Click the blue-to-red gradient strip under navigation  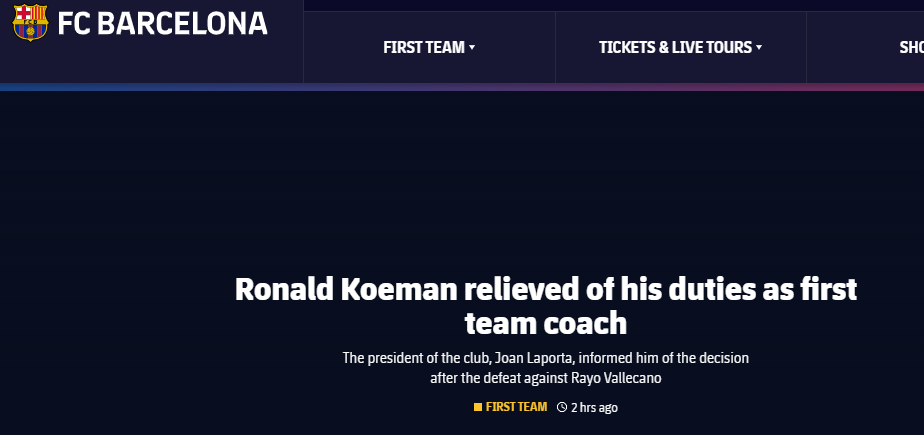tap(462, 87)
